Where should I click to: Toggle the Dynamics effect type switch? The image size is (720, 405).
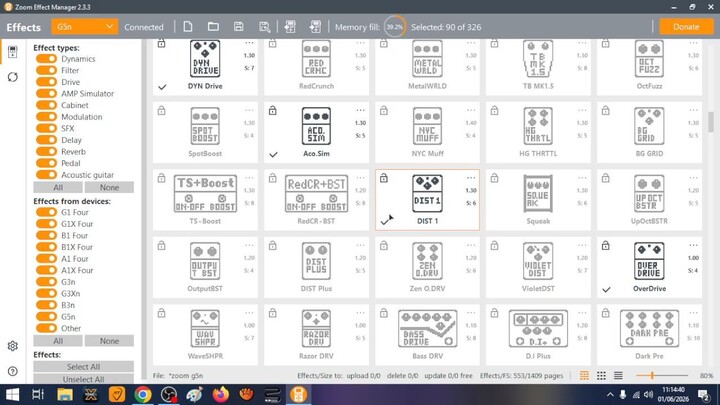pyautogui.click(x=46, y=59)
